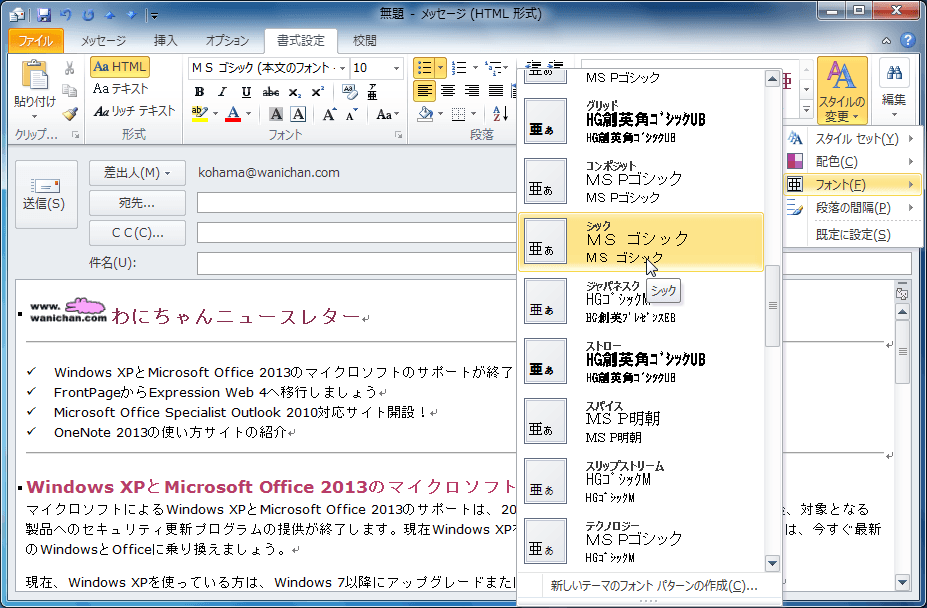Click the phonetic guide (ruby) icon
This screenshot has height=608, width=927.
coord(372,92)
